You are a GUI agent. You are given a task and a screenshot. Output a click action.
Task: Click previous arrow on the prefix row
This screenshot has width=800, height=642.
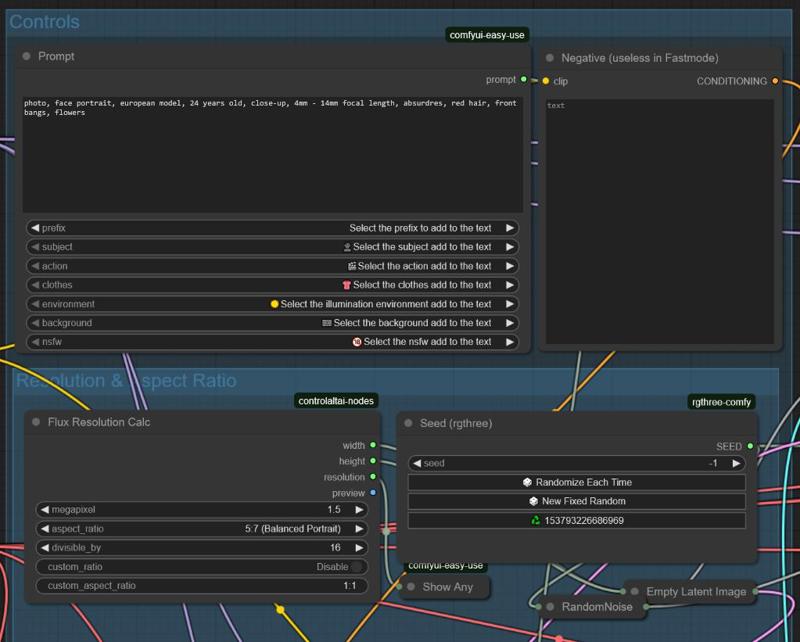(35, 228)
